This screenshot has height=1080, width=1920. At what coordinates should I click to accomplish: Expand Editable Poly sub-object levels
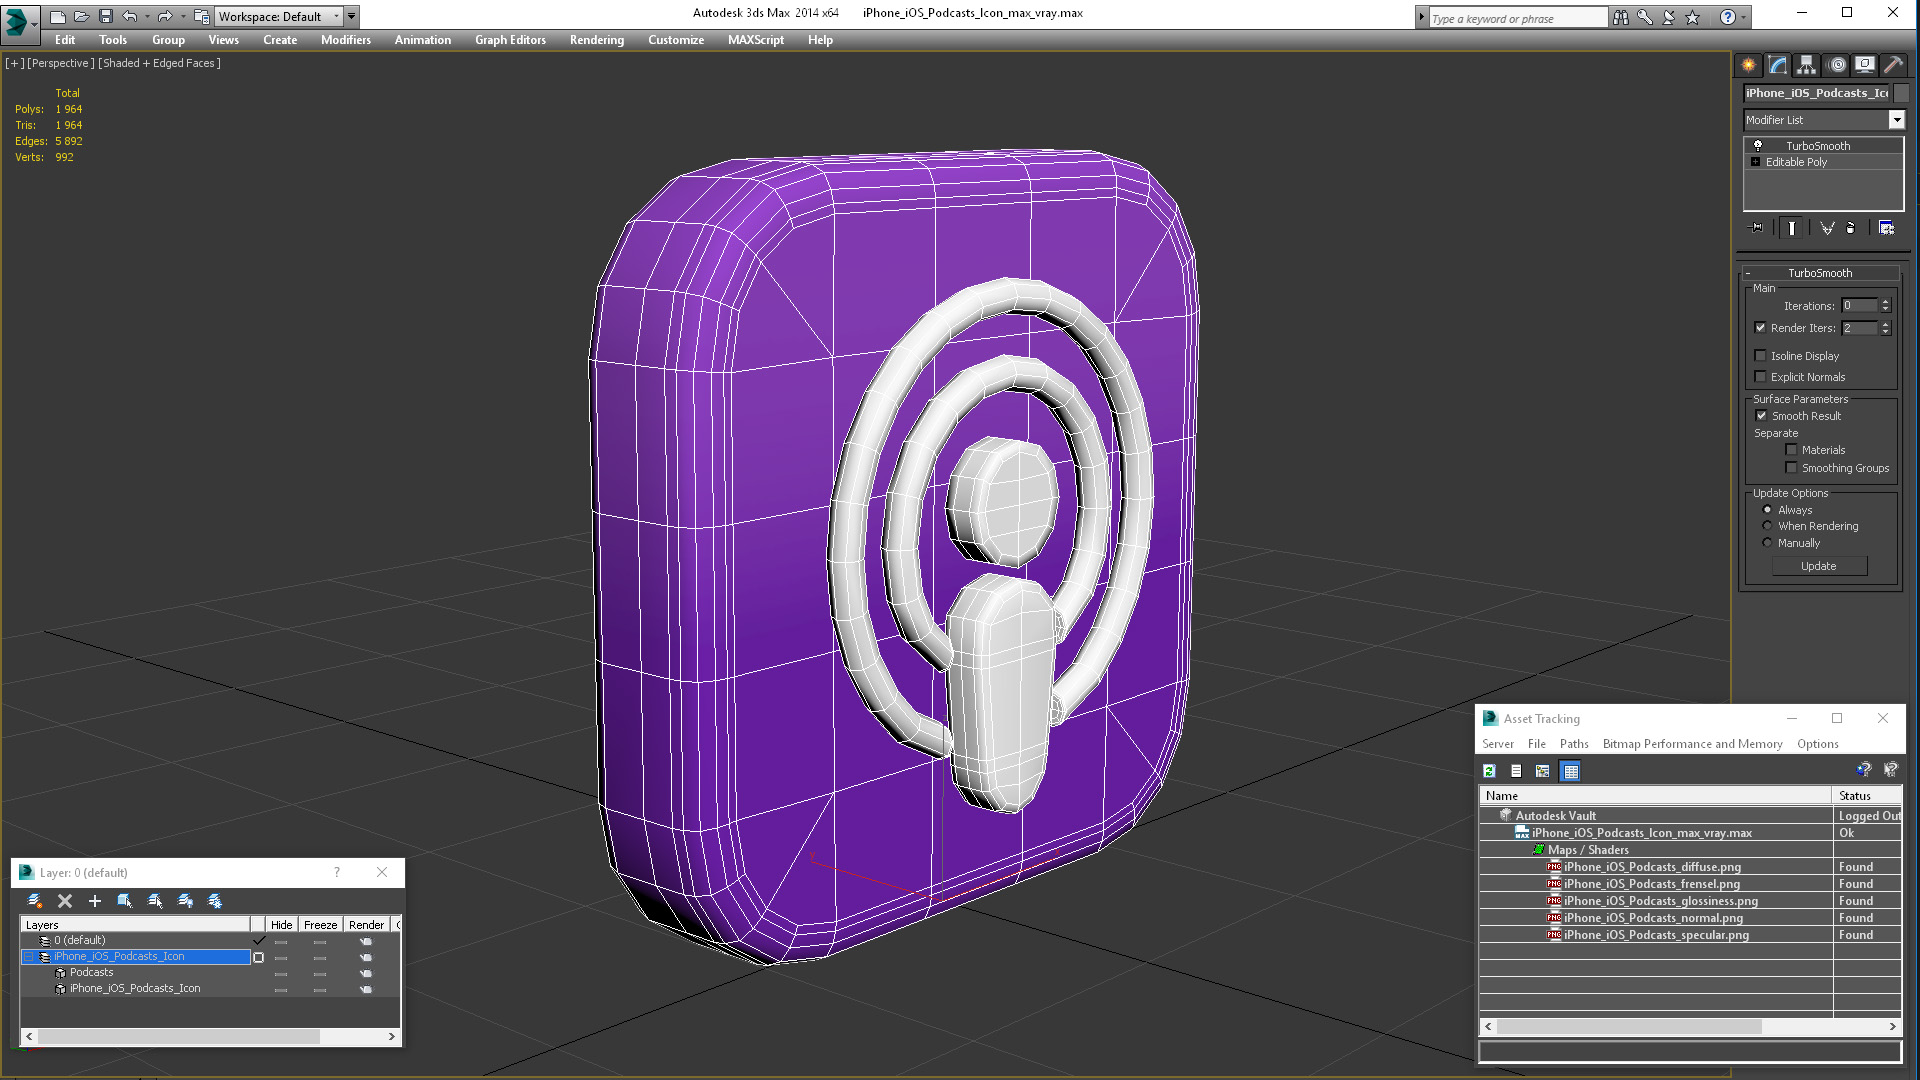tap(1755, 162)
